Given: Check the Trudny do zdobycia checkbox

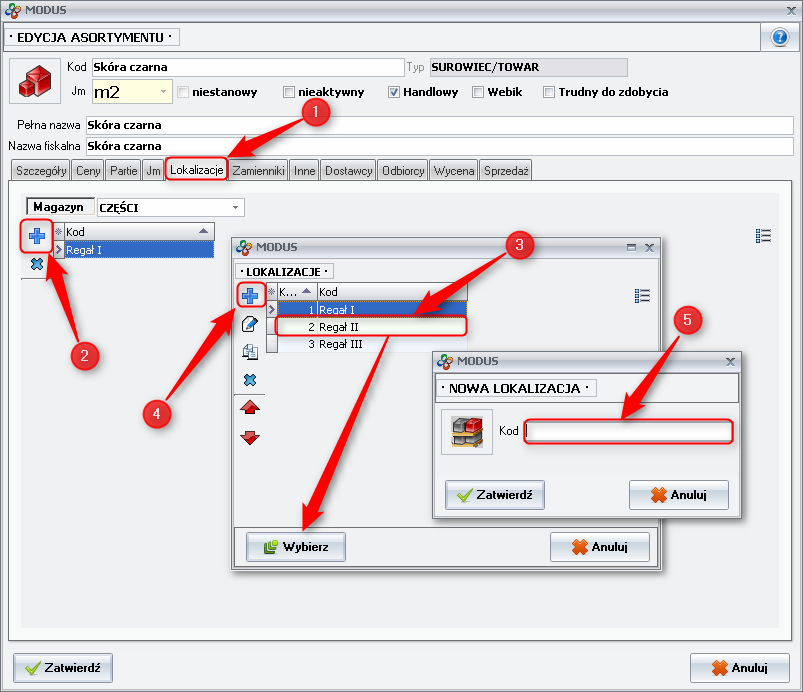Looking at the screenshot, I should point(549,92).
